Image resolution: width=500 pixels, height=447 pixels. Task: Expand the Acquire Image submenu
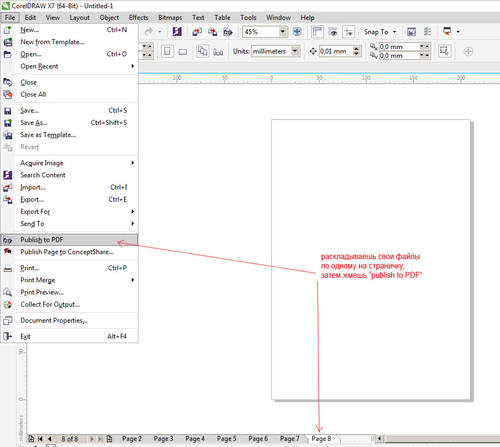point(69,163)
